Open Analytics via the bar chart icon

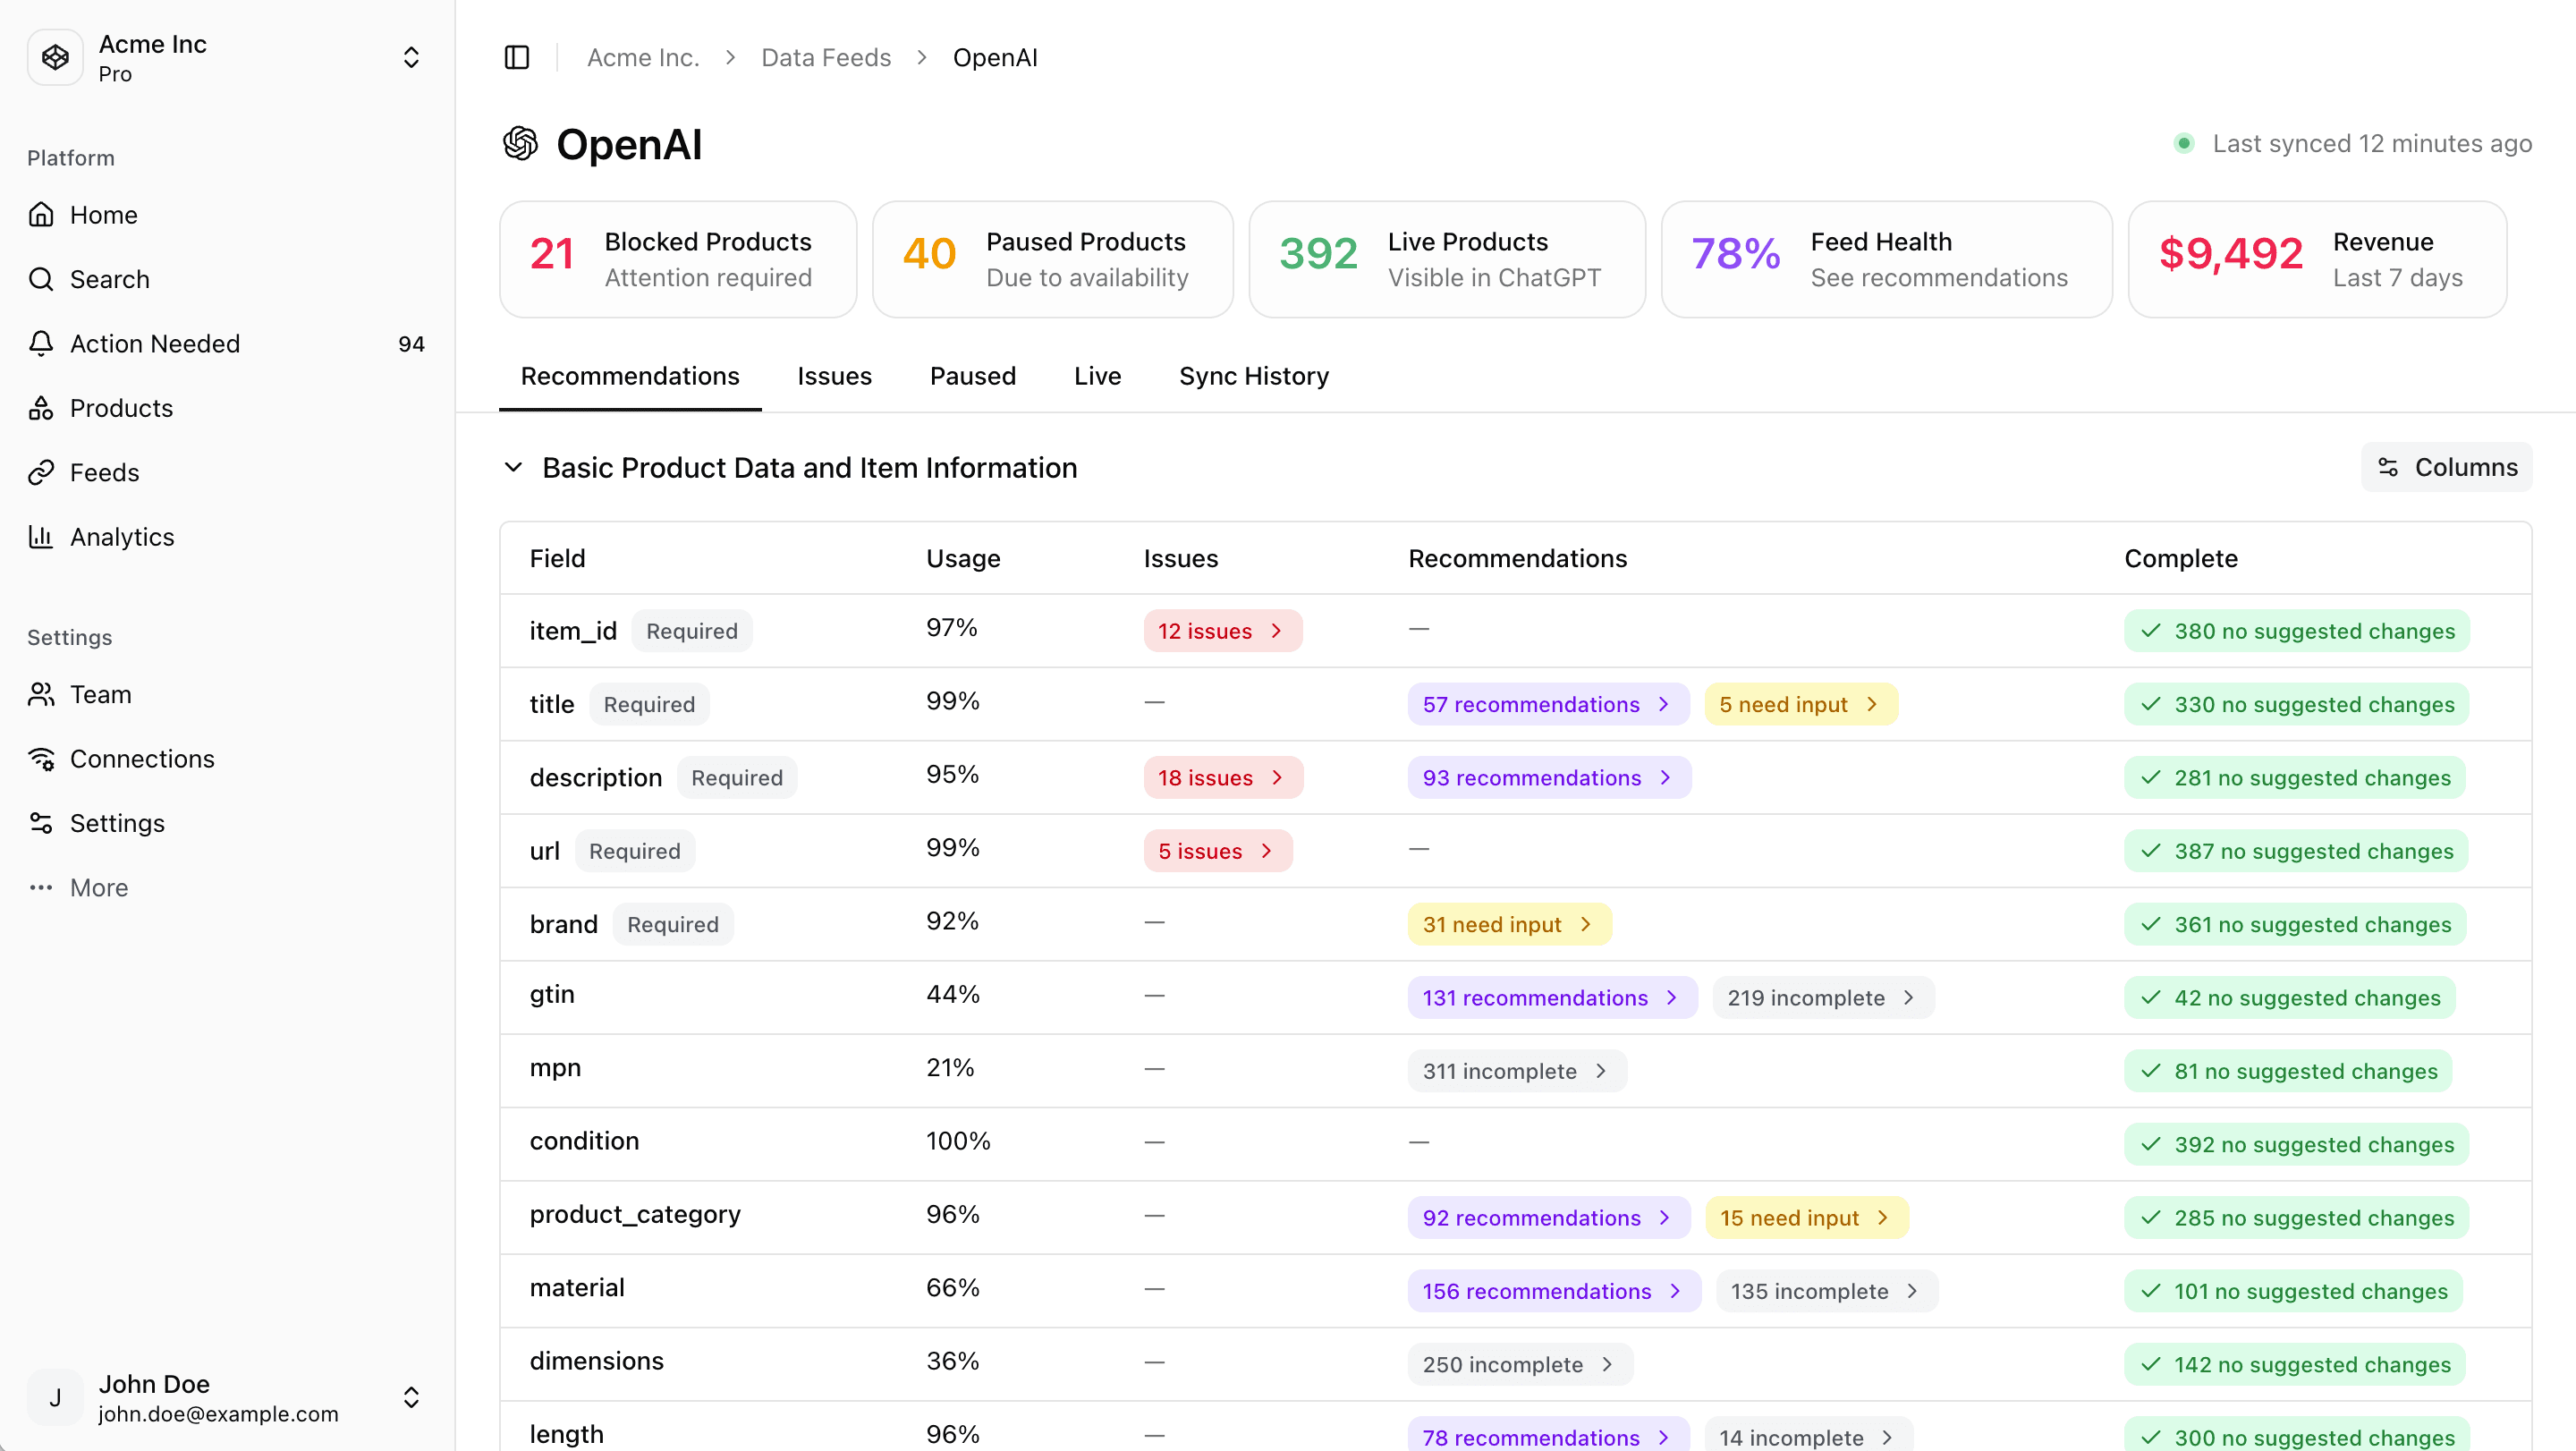pyautogui.click(x=41, y=536)
